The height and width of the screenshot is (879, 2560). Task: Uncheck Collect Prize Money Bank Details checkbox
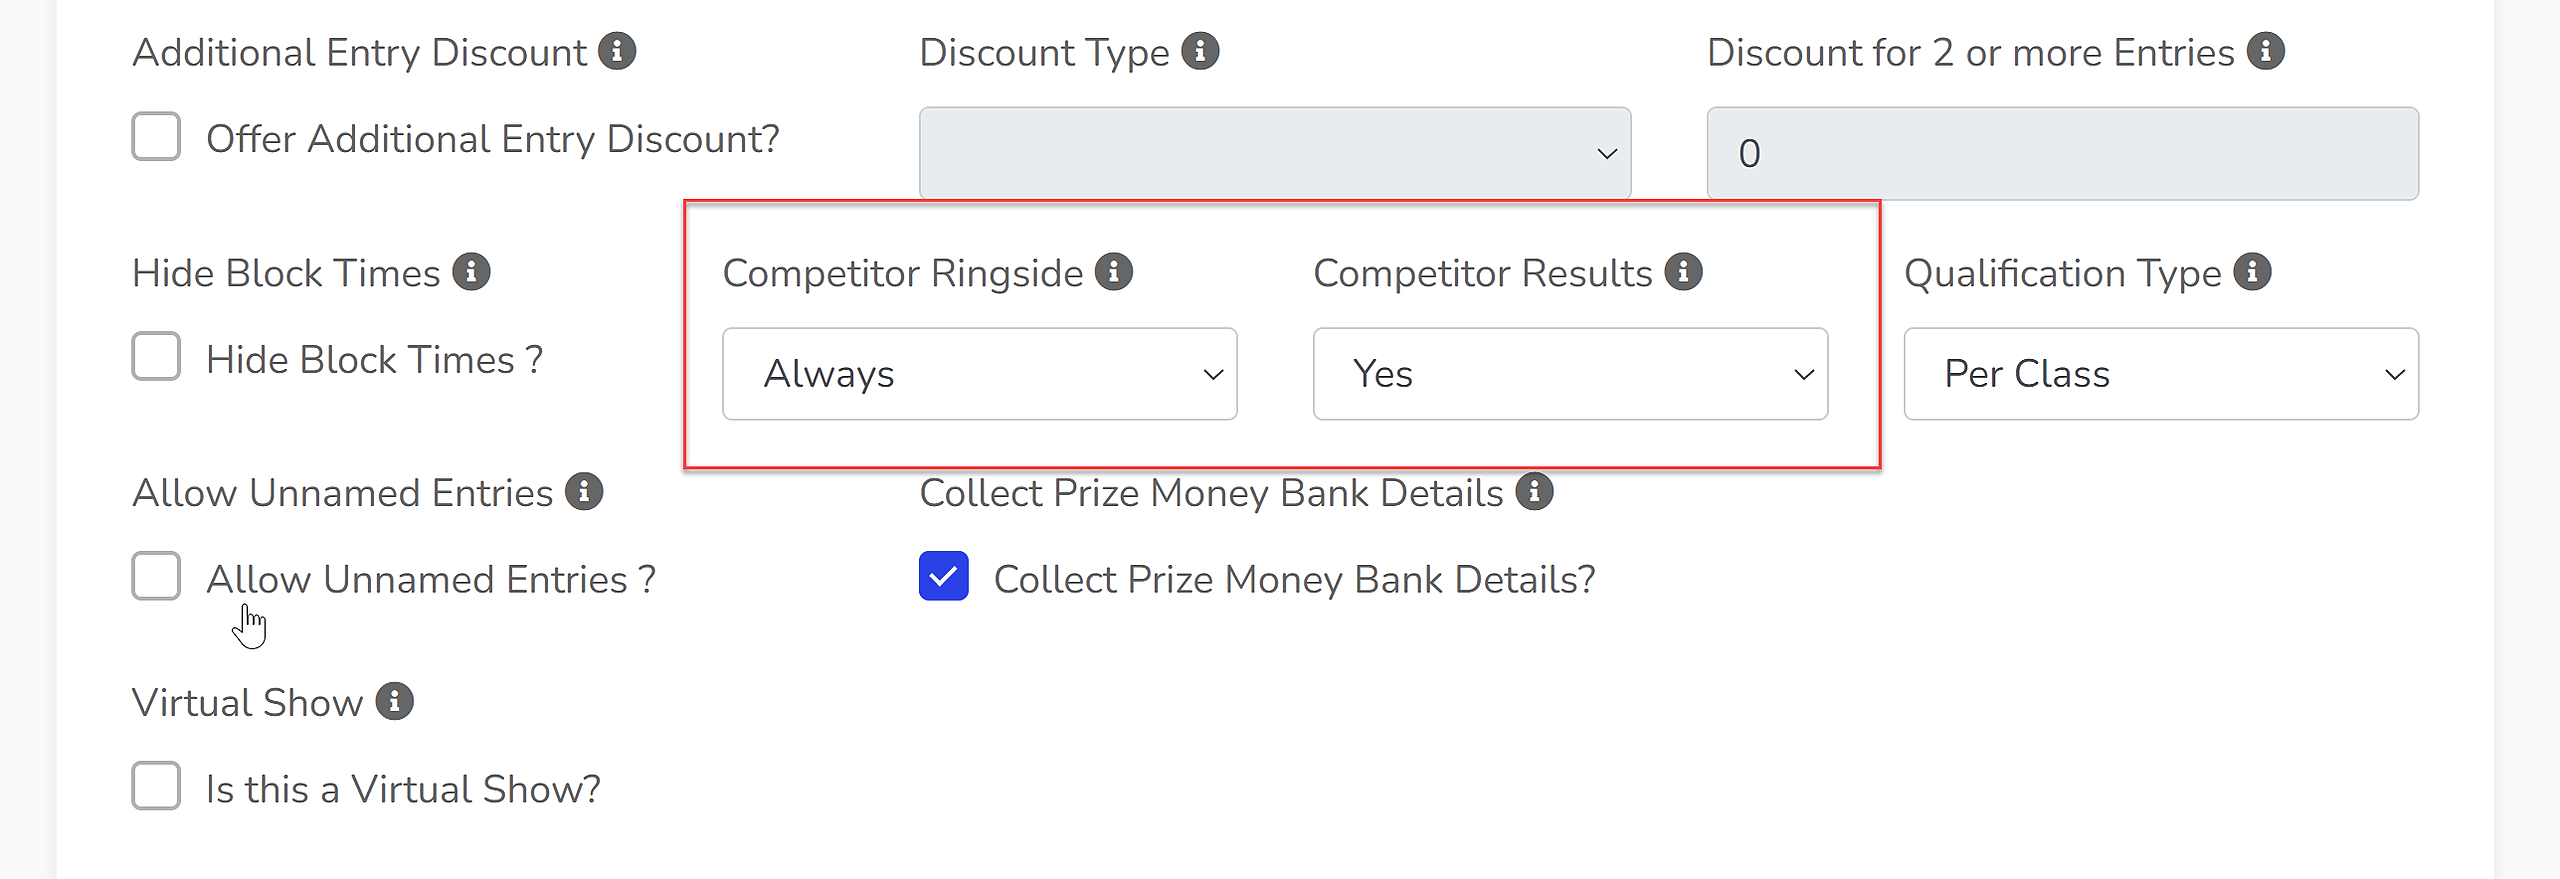944,577
